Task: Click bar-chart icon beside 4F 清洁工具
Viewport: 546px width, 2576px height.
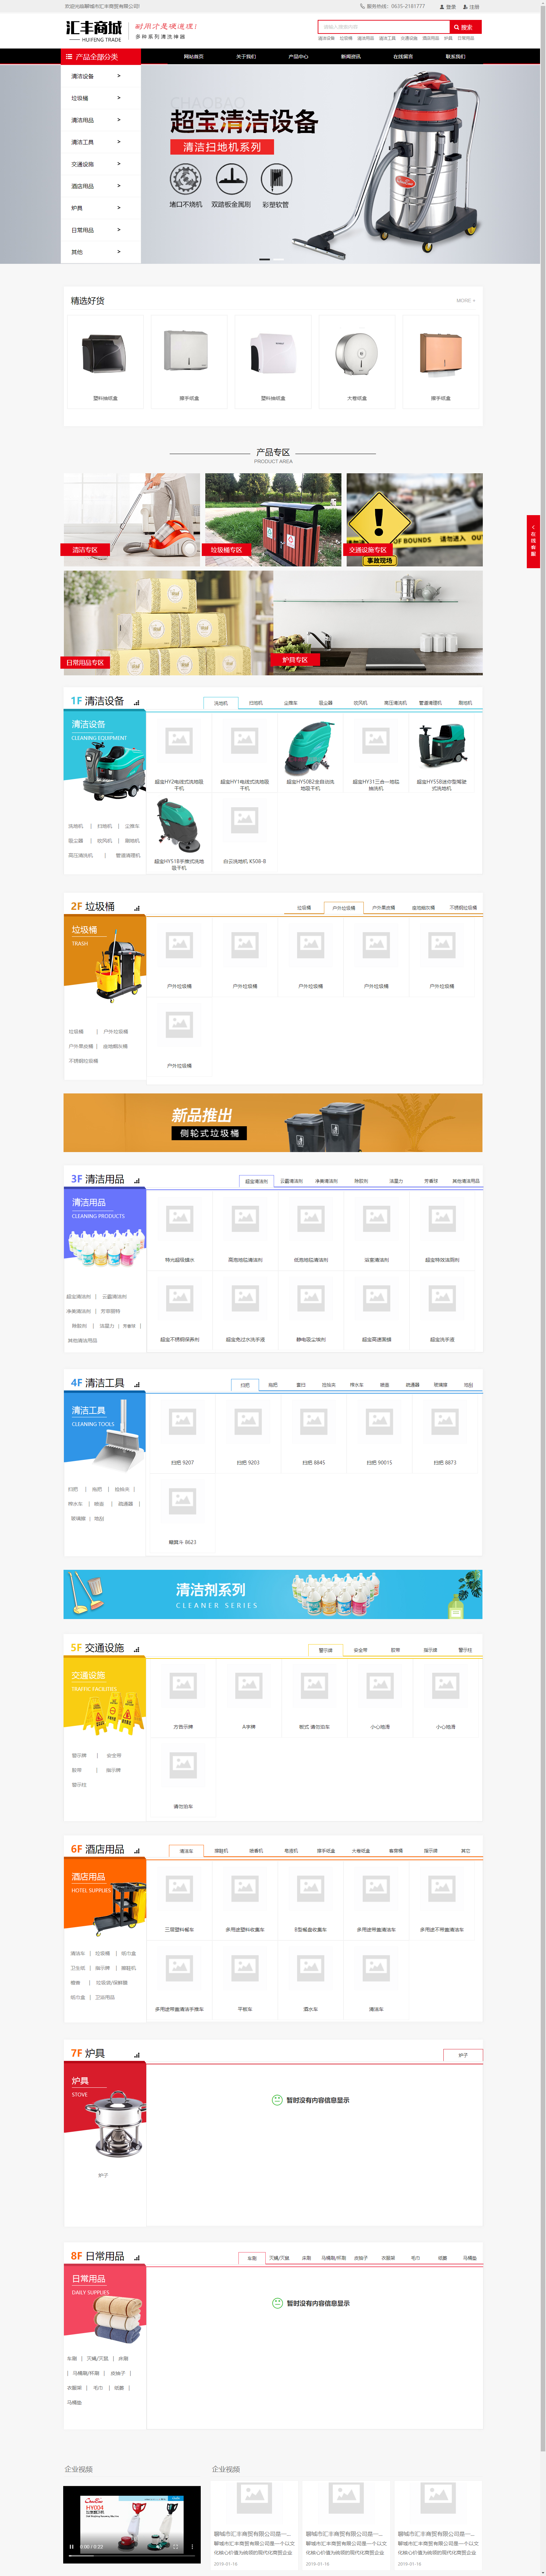Action: [137, 1385]
